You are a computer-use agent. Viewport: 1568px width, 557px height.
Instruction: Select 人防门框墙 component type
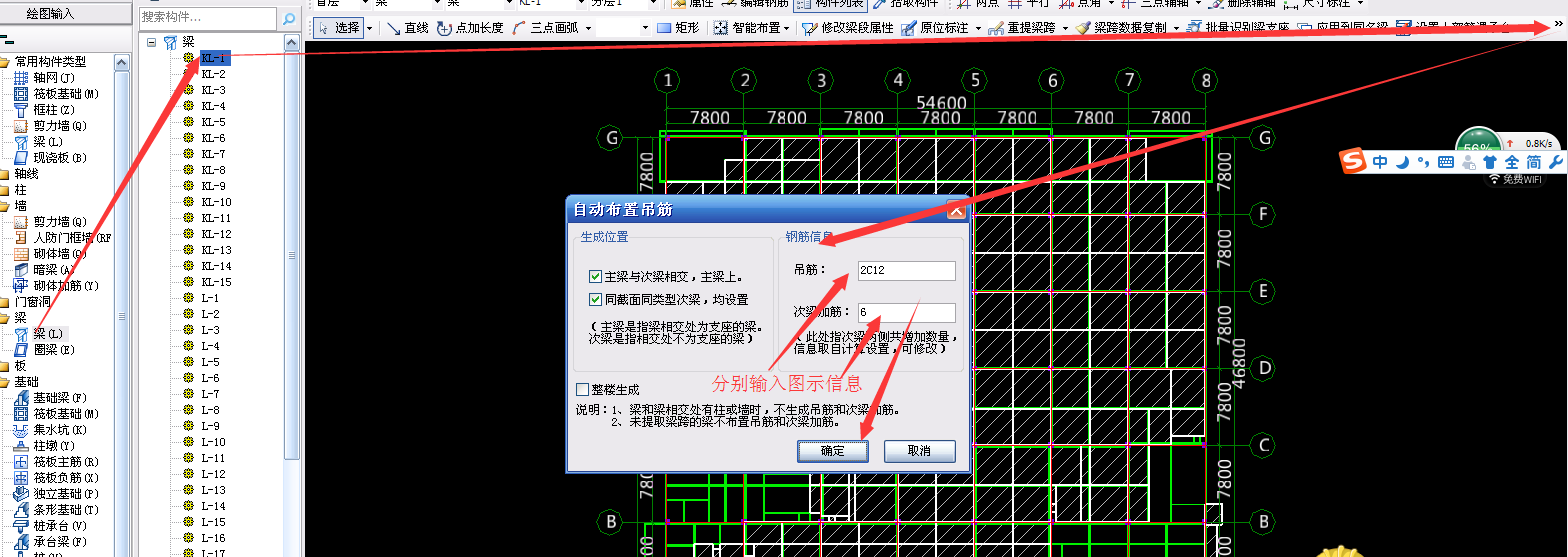coord(63,238)
